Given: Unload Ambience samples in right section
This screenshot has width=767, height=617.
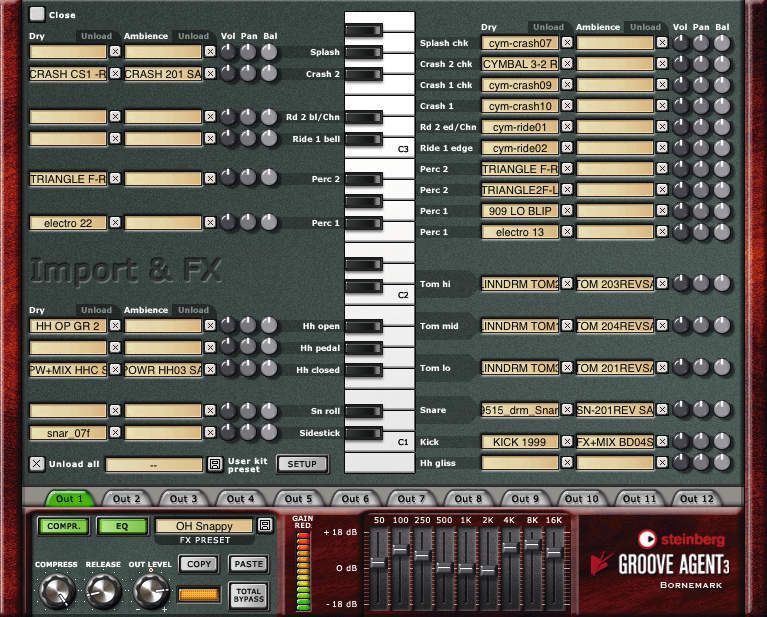Looking at the screenshot, I should tap(645, 27).
